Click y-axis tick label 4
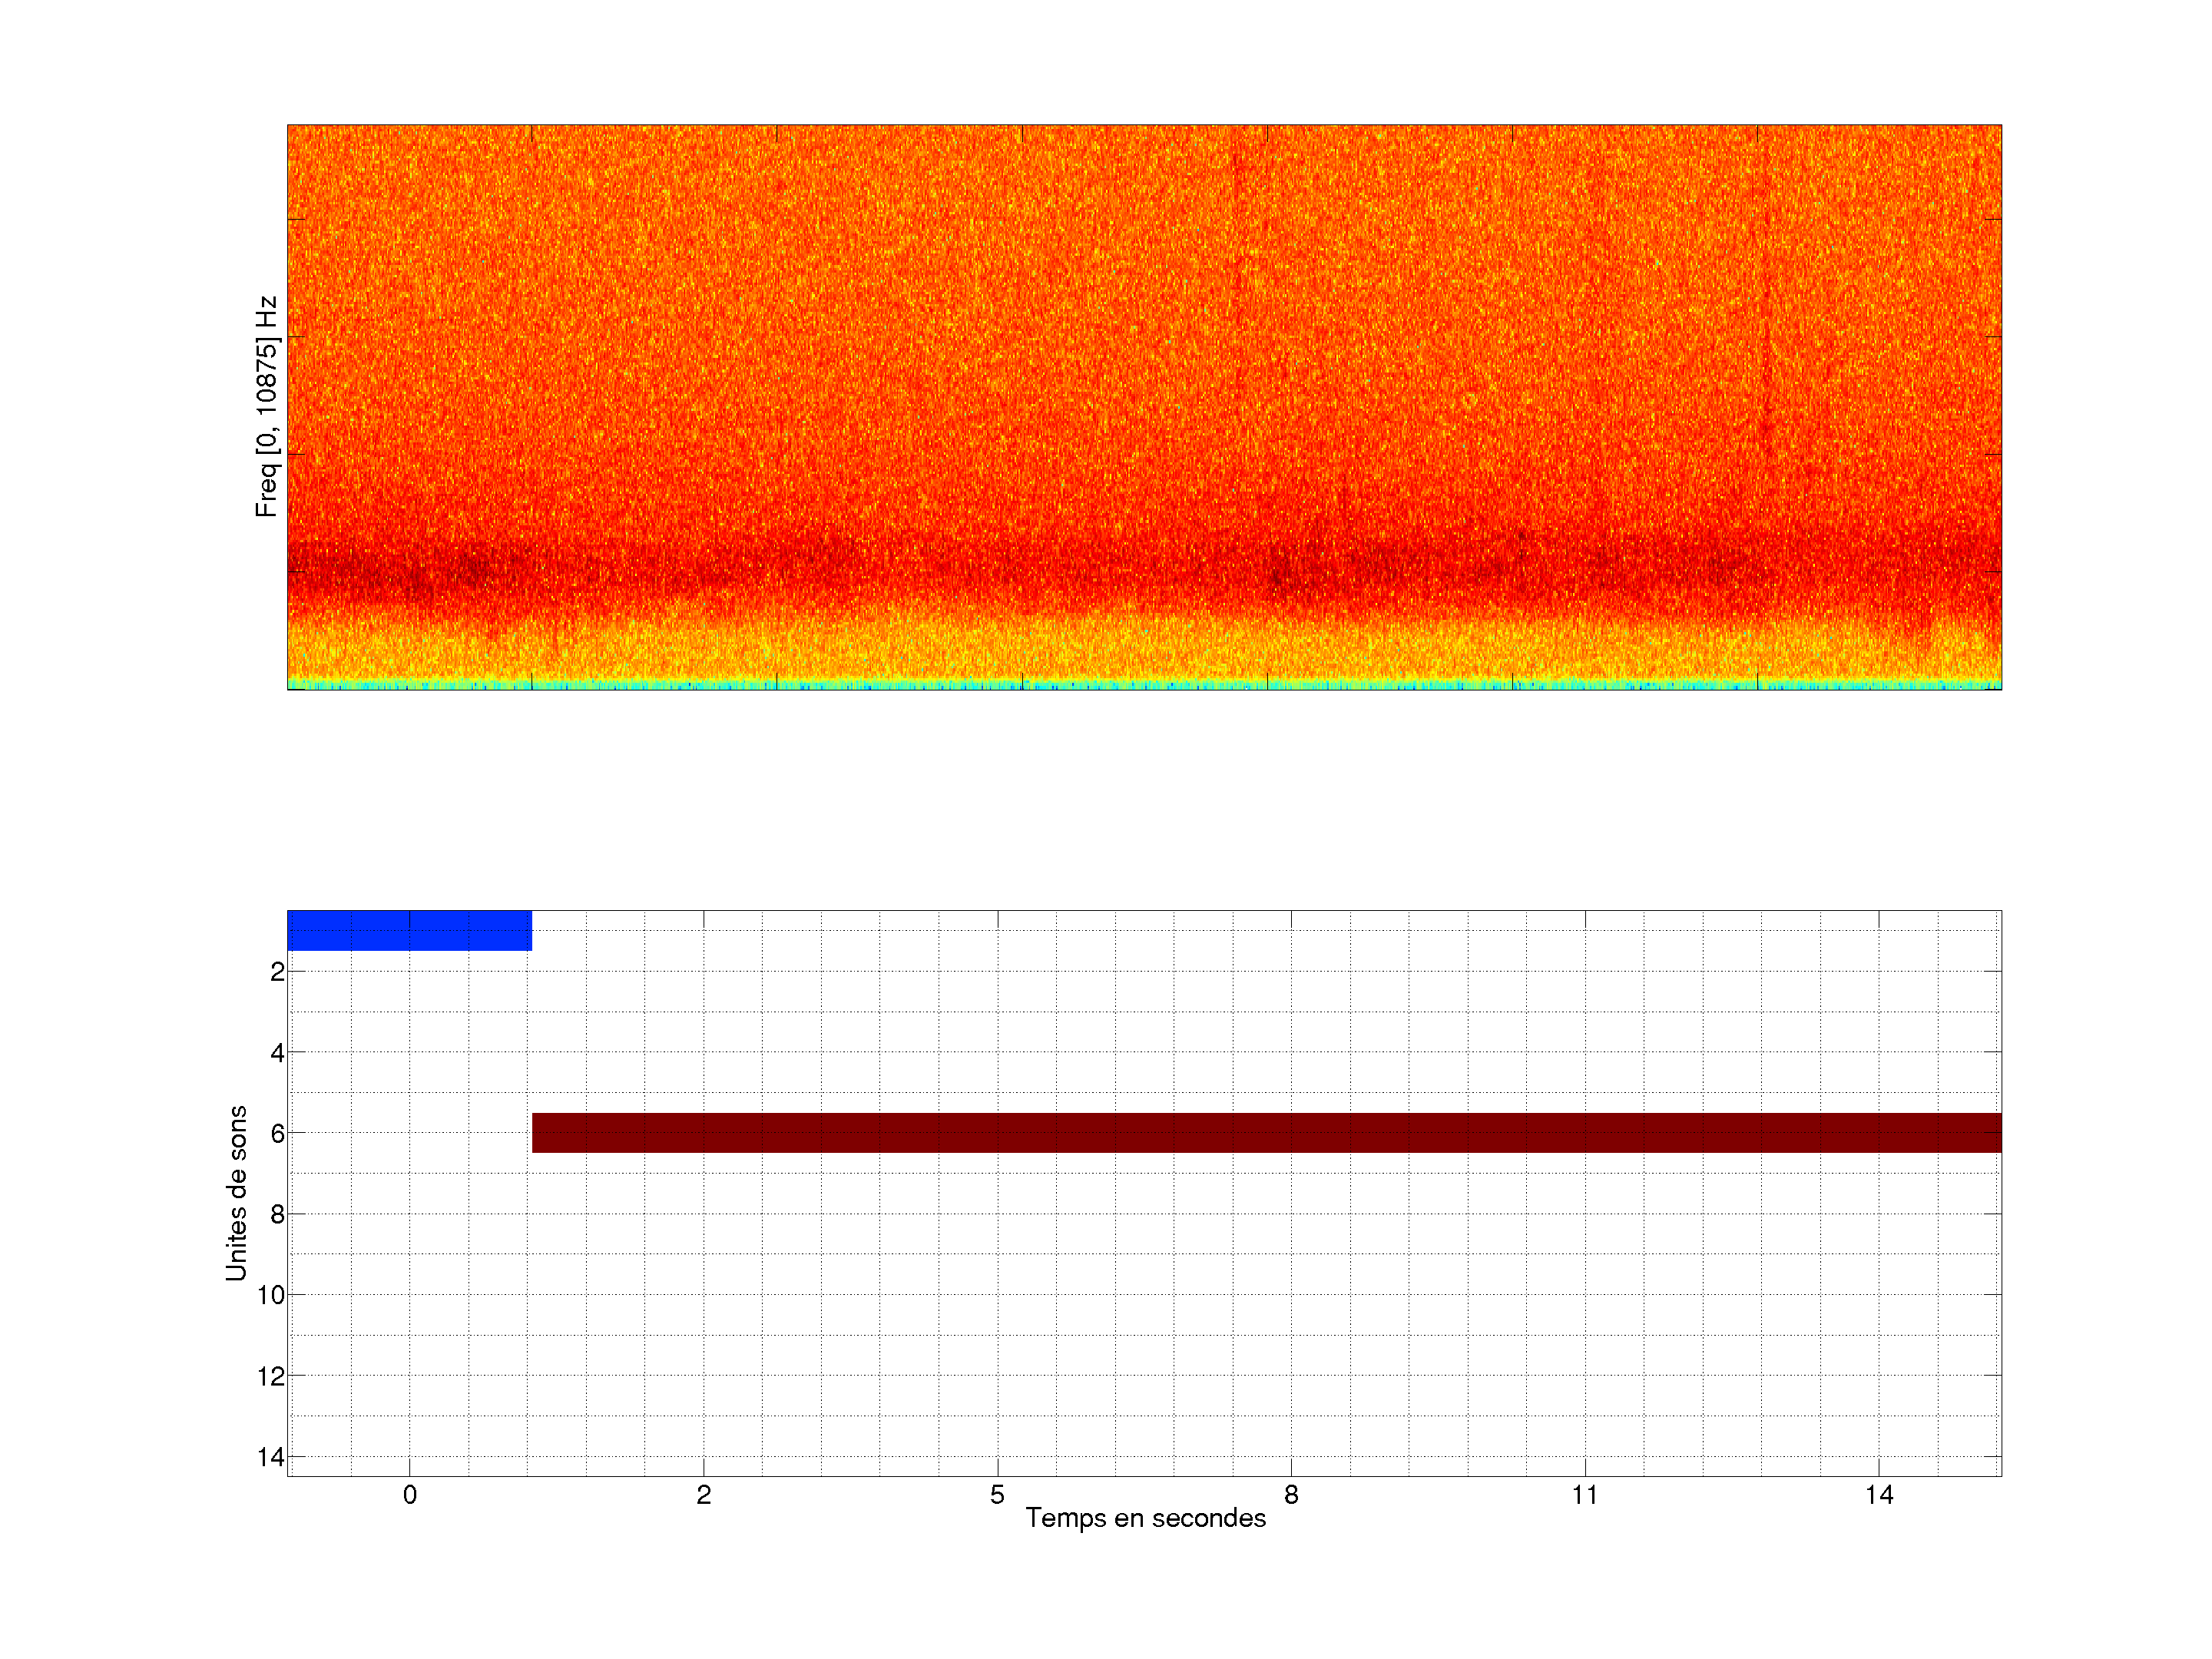 tap(277, 1053)
